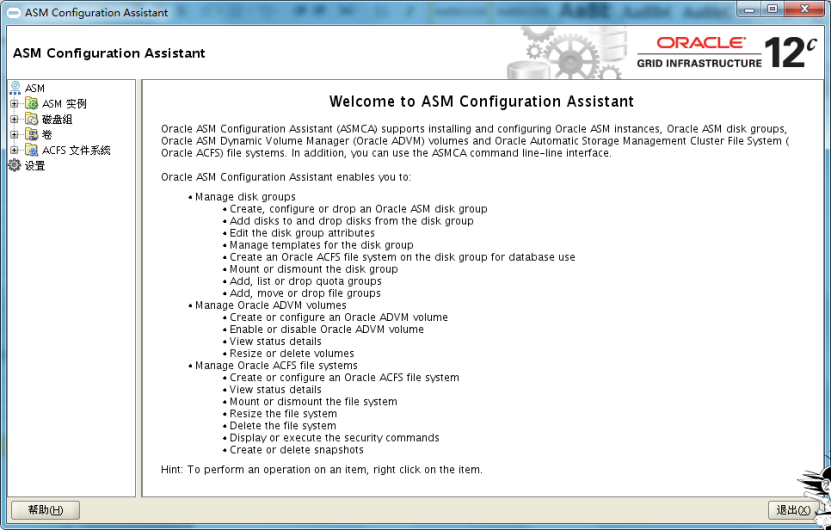Expand the 卷 tree node

pyautogui.click(x=14, y=135)
